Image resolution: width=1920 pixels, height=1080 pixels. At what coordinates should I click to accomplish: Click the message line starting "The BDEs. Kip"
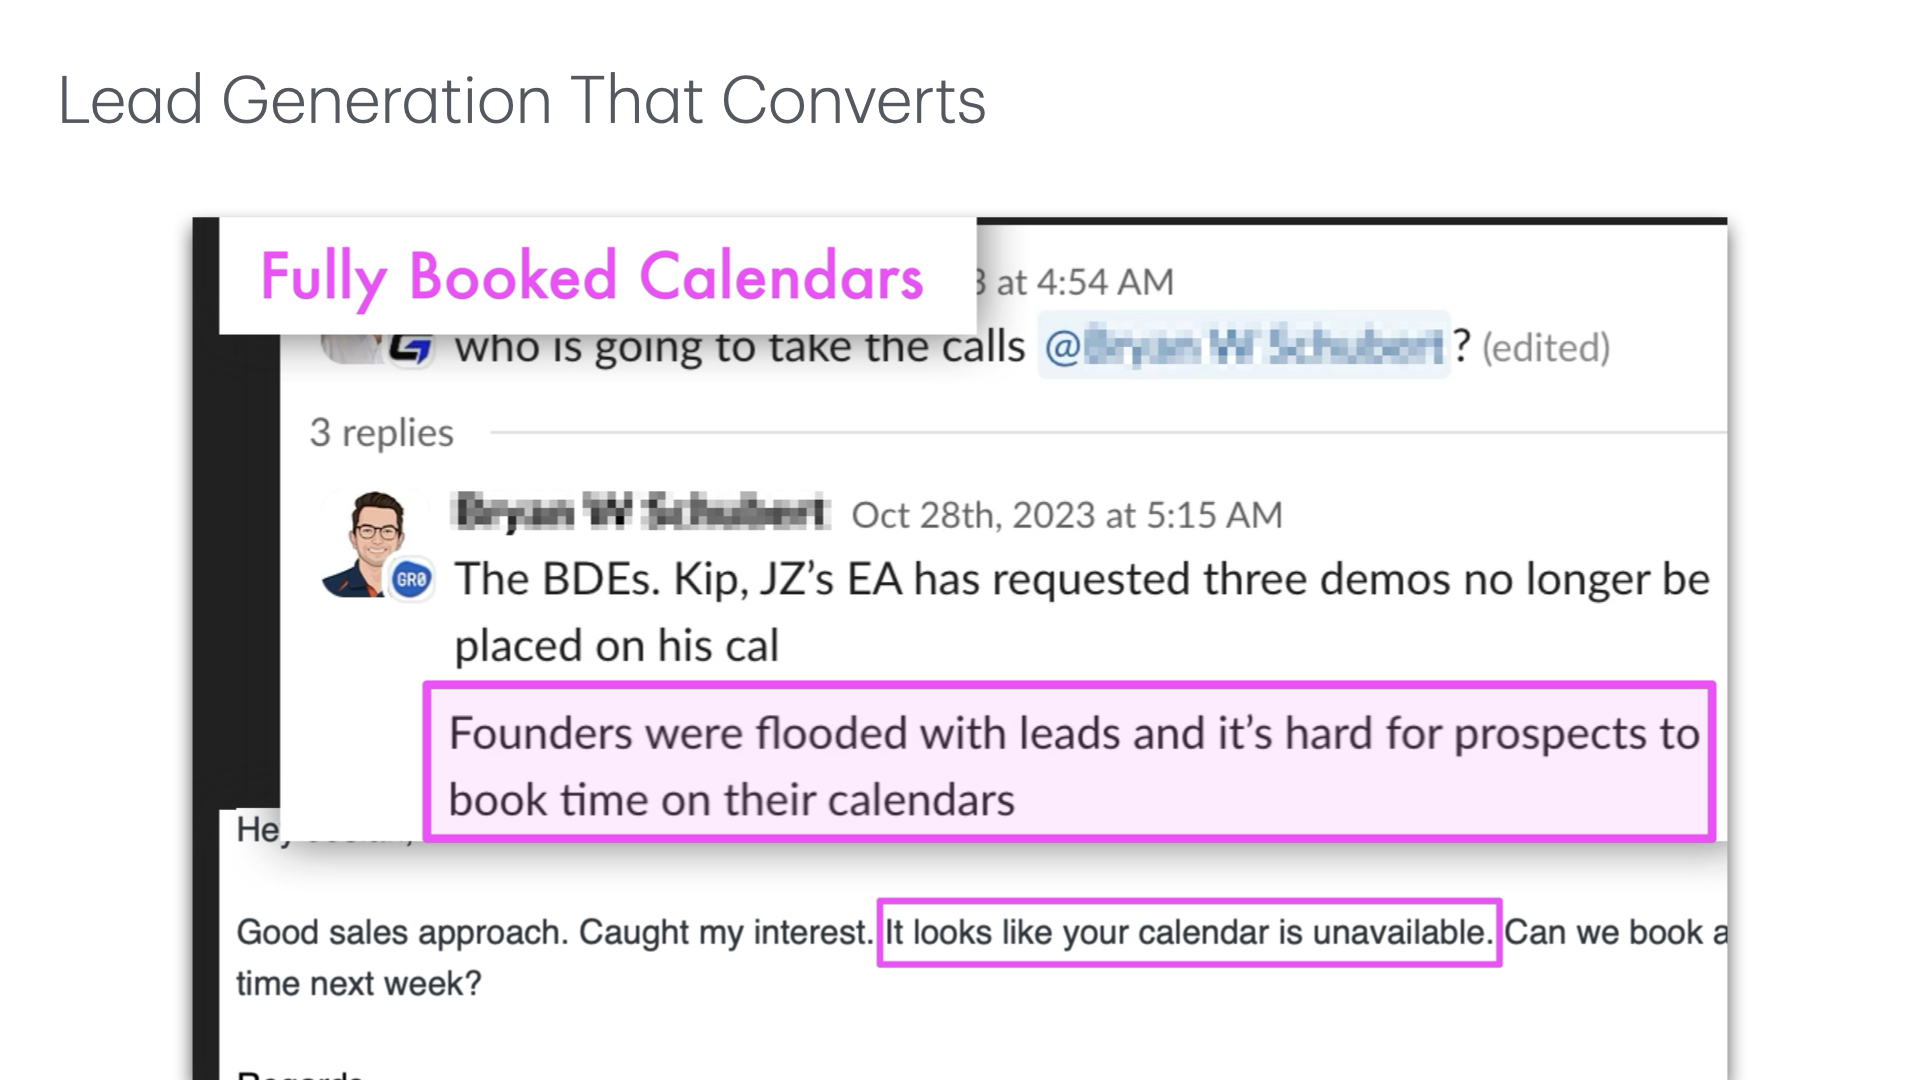(1081, 580)
